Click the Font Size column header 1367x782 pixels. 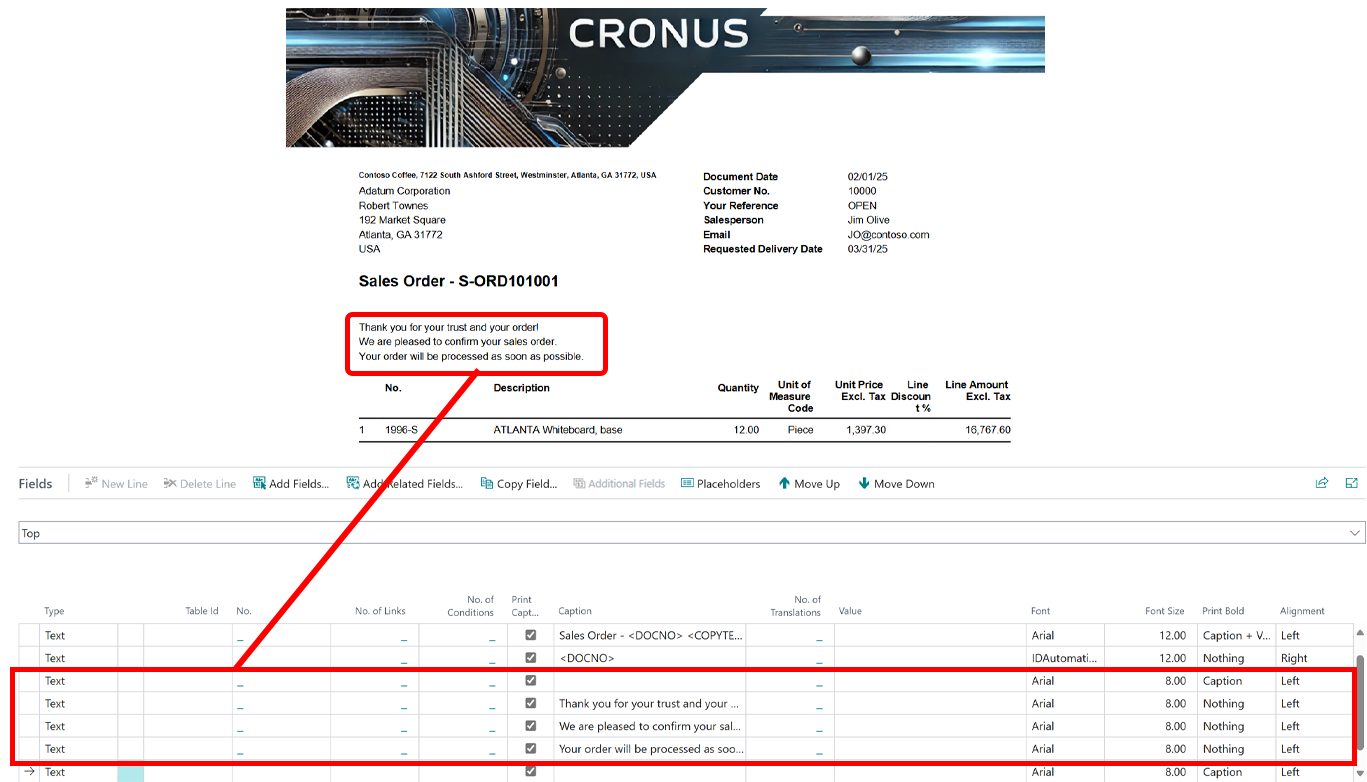(x=1164, y=611)
